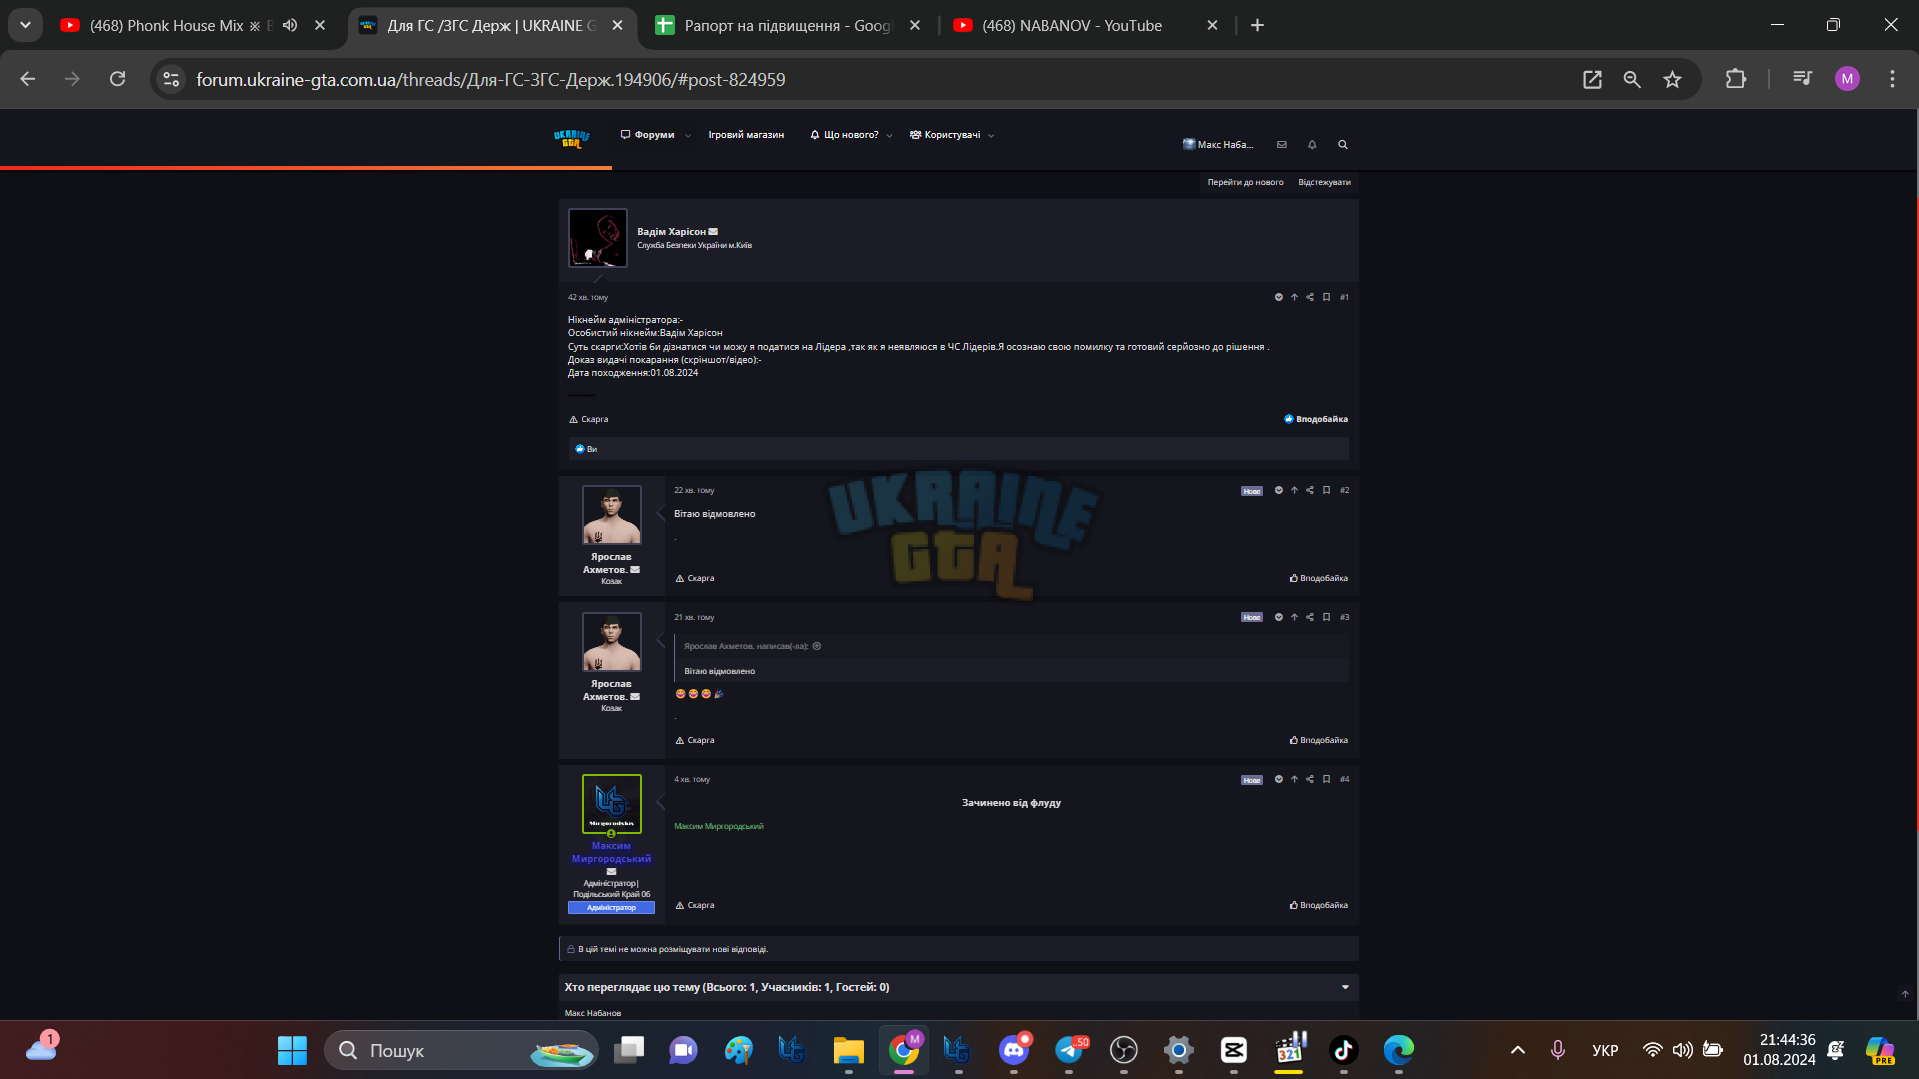
Task: Bookmark post #1 with the bookmark icon
Action: click(x=1326, y=297)
